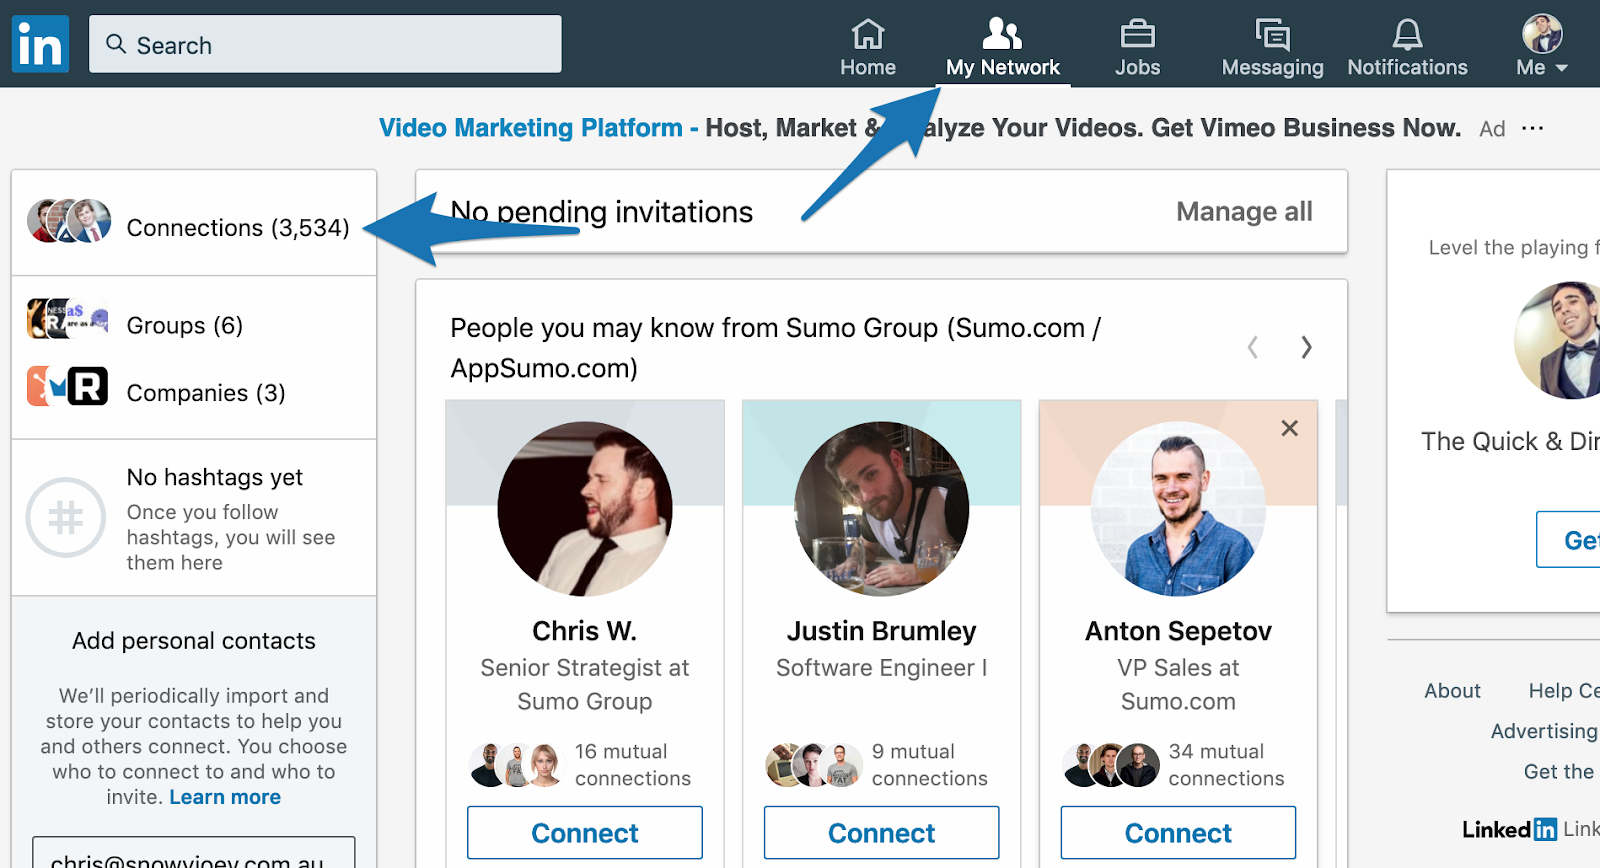Connect with Justin Brumley
Screen dimensions: 1600x868
tap(882, 833)
